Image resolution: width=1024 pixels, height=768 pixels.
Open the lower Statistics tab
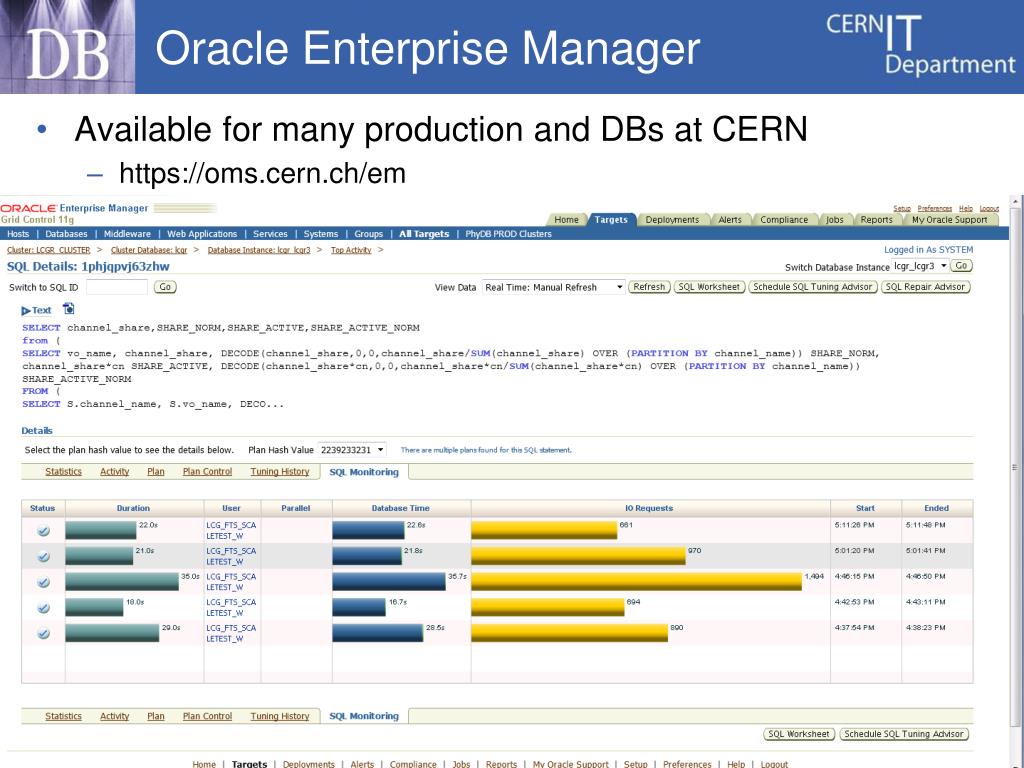point(63,716)
